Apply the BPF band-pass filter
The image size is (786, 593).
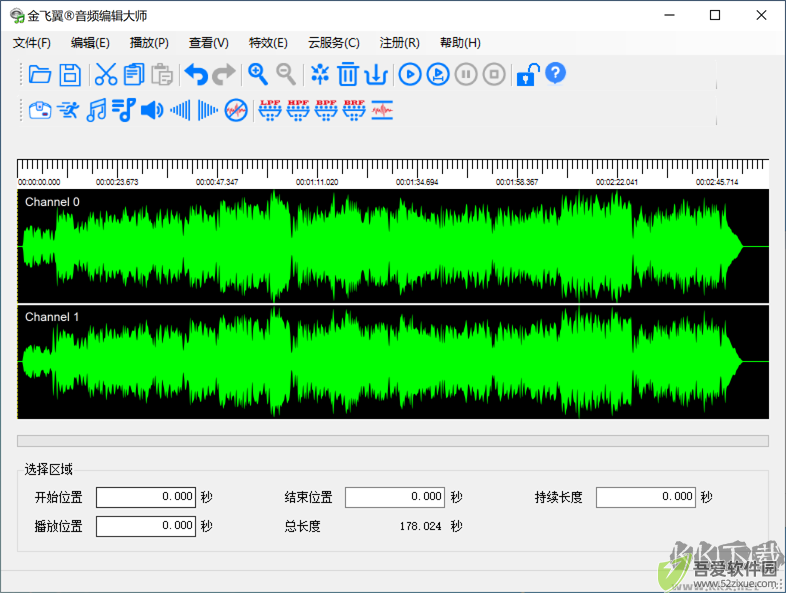[x=326, y=110]
